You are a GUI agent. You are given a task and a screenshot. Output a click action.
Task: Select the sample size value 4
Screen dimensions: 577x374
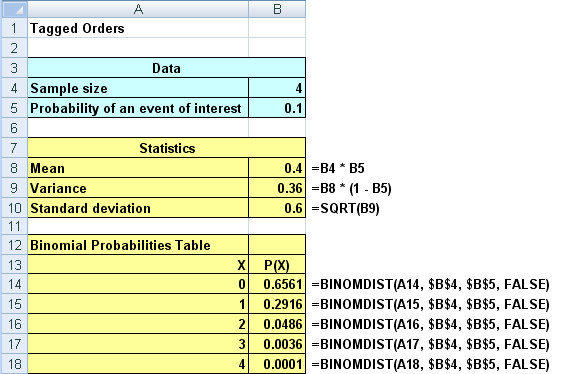coord(277,88)
